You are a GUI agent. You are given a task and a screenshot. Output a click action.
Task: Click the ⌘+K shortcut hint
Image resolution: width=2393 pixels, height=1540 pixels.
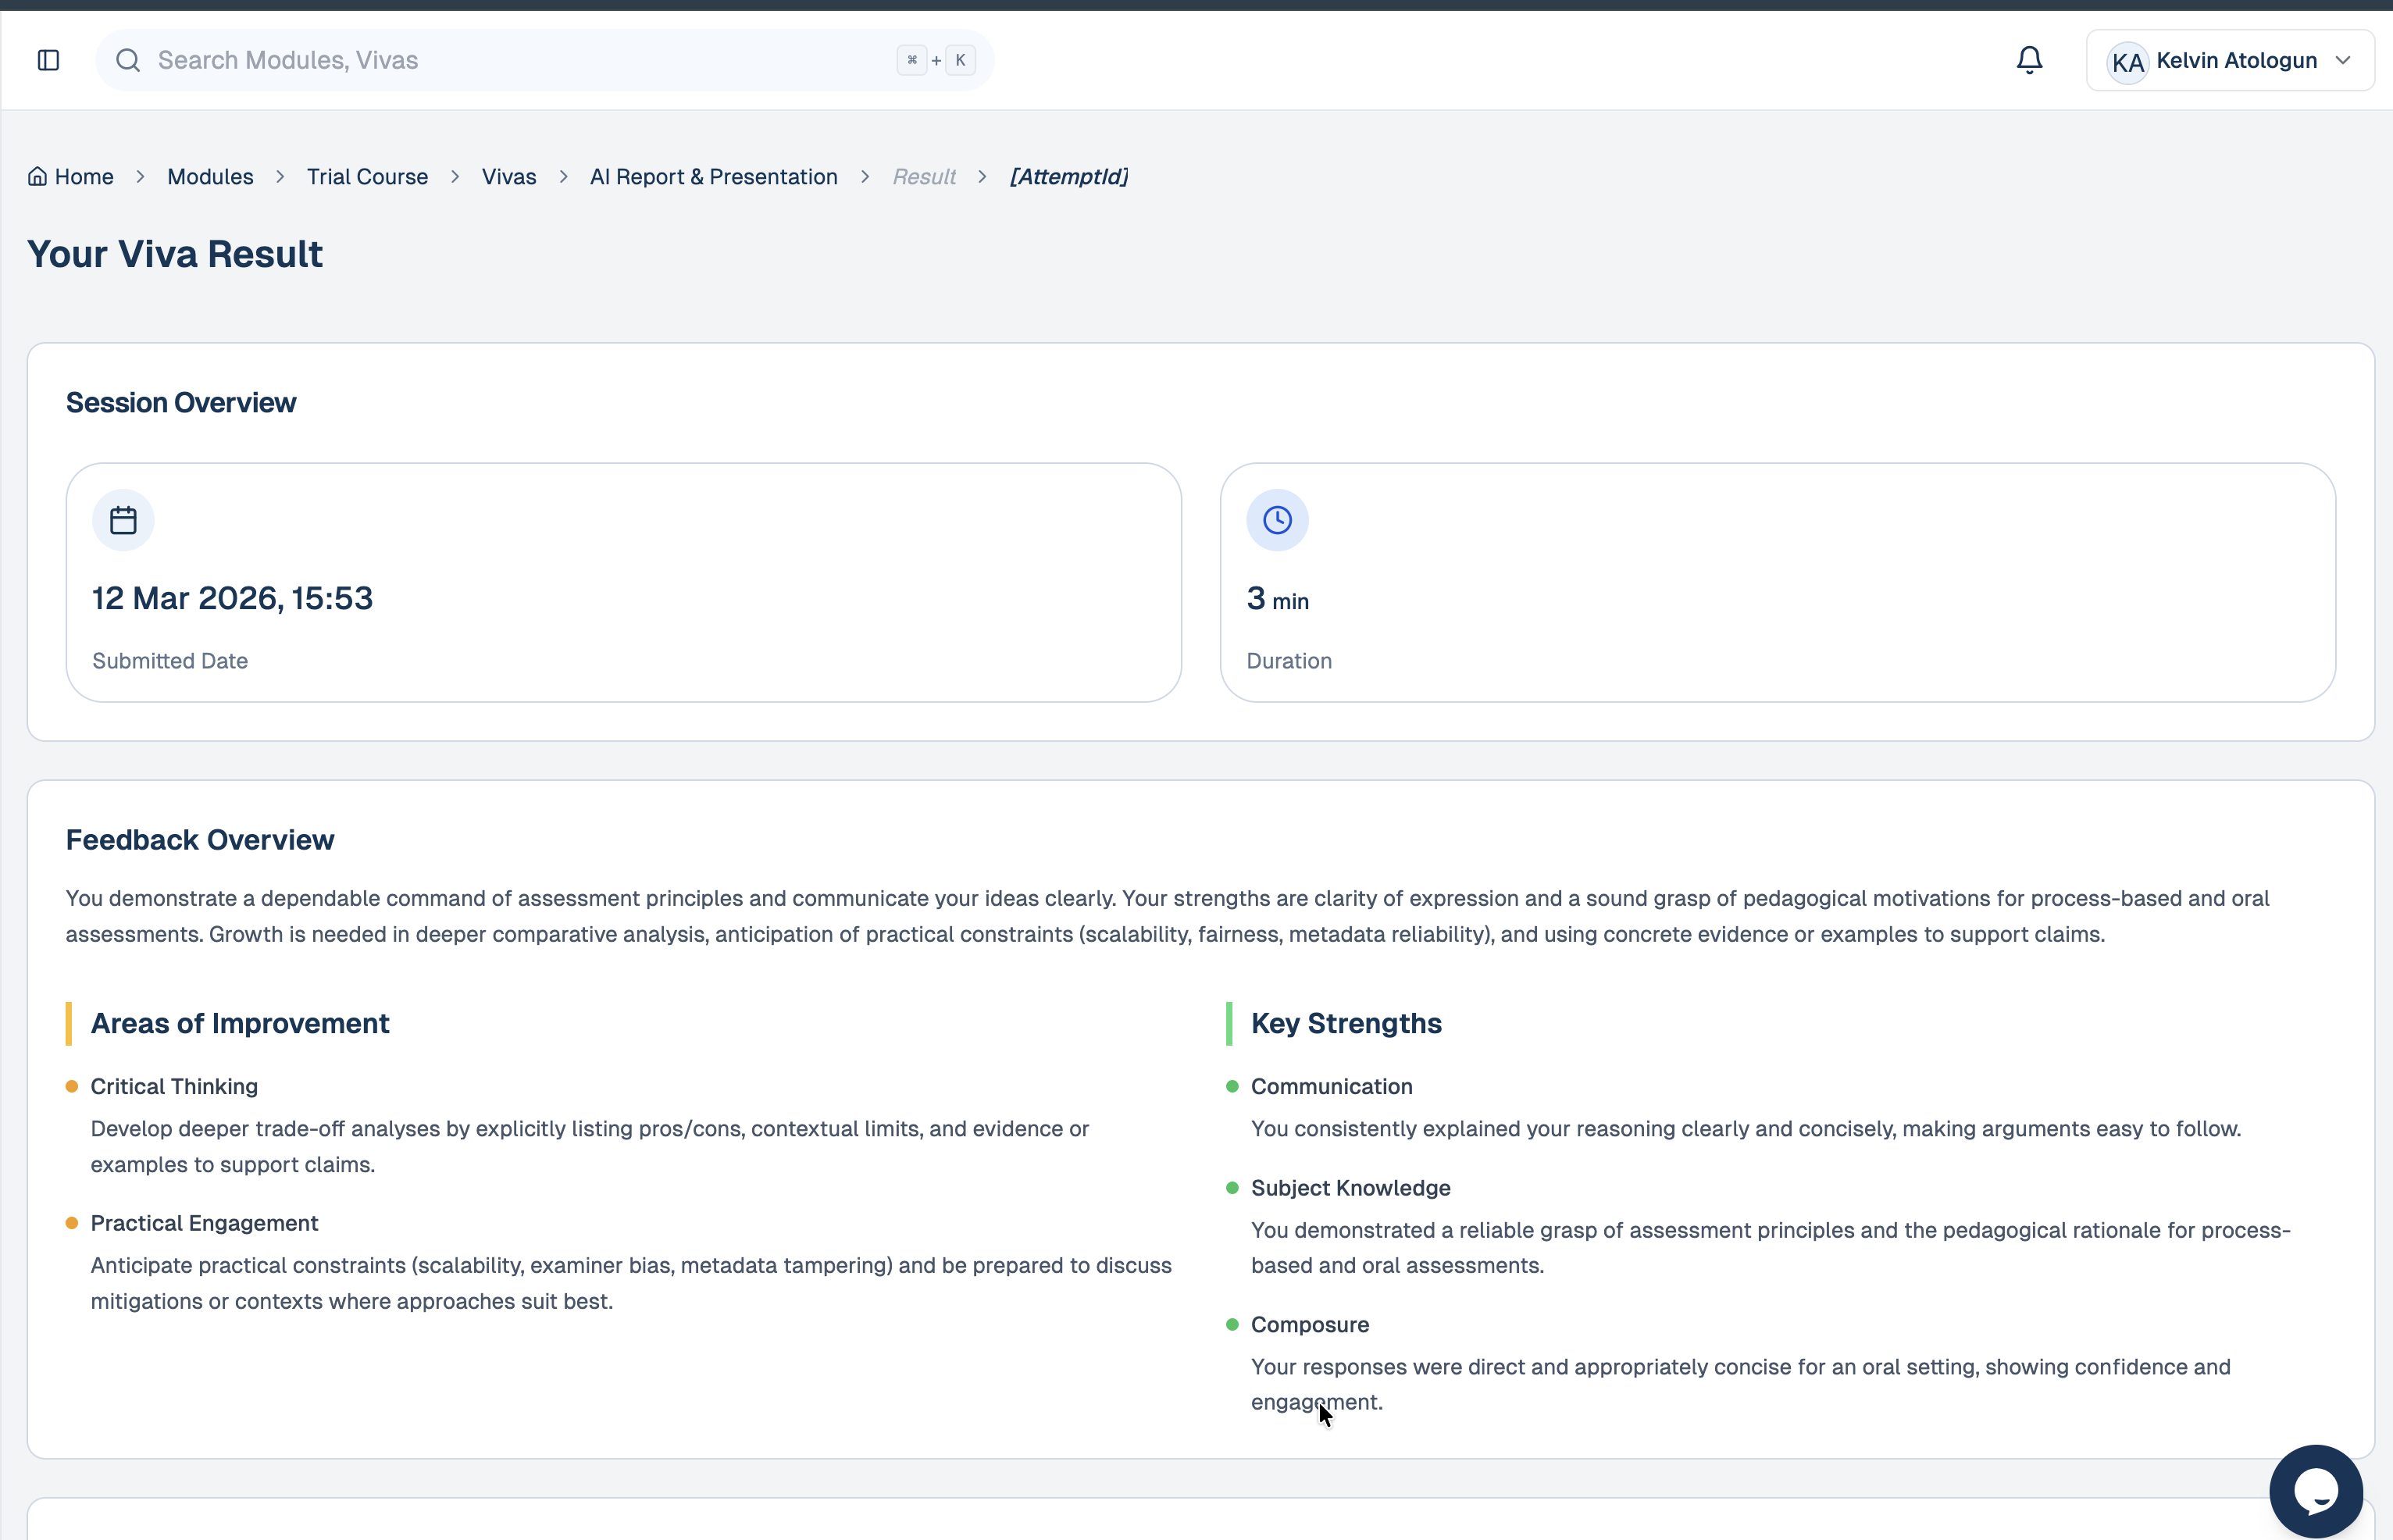point(936,60)
